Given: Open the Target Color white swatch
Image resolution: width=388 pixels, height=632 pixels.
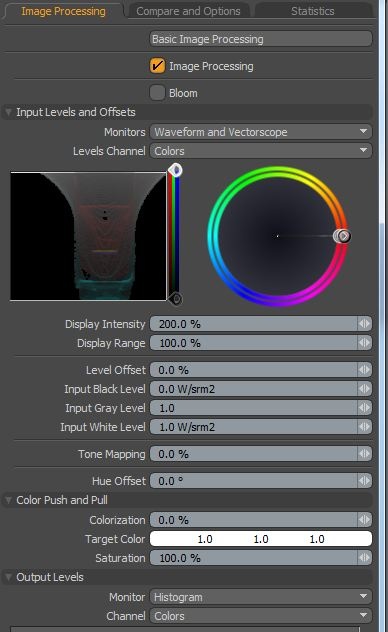Looking at the screenshot, I should (261, 539).
